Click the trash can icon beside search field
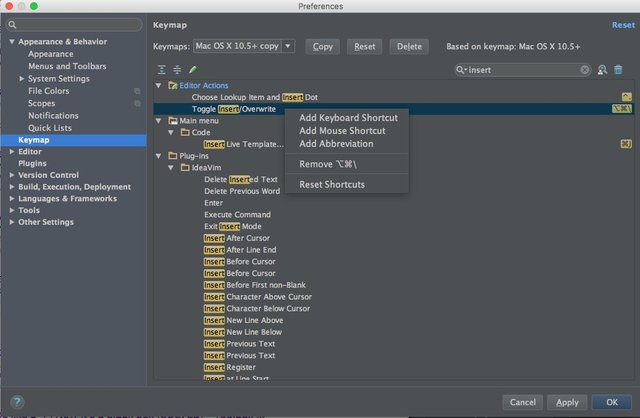Viewport: 640px width, 418px height. (618, 70)
